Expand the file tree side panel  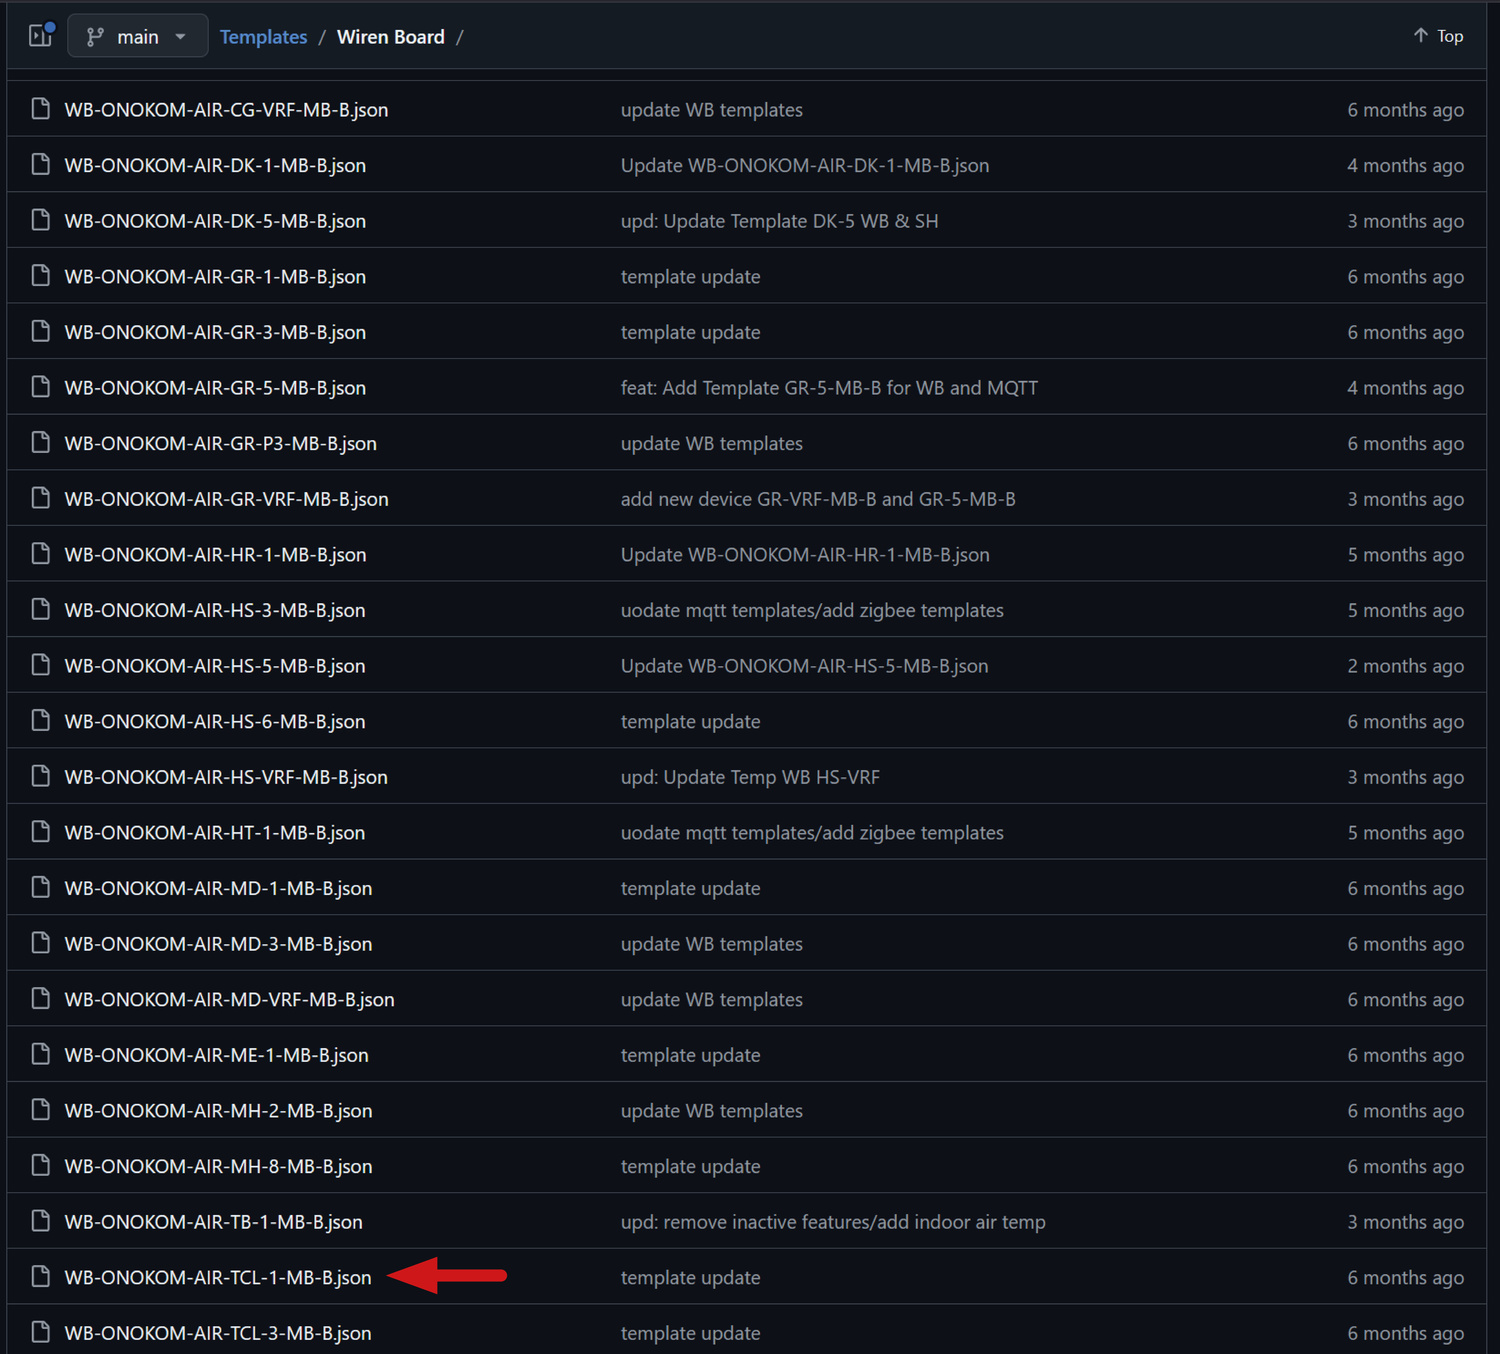[x=41, y=36]
